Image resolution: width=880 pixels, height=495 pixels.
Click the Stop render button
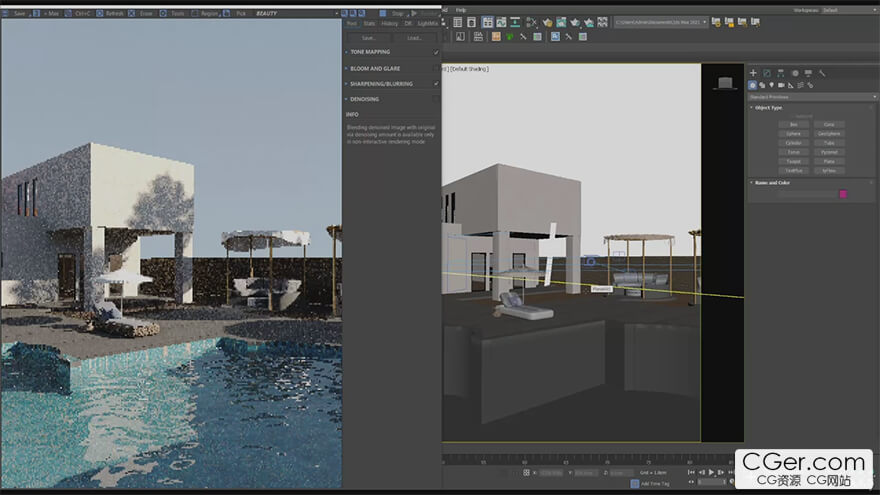click(x=391, y=13)
